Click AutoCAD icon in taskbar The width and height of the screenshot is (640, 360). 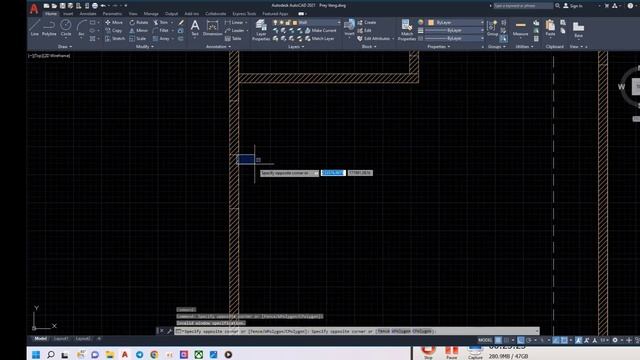[x=125, y=355]
